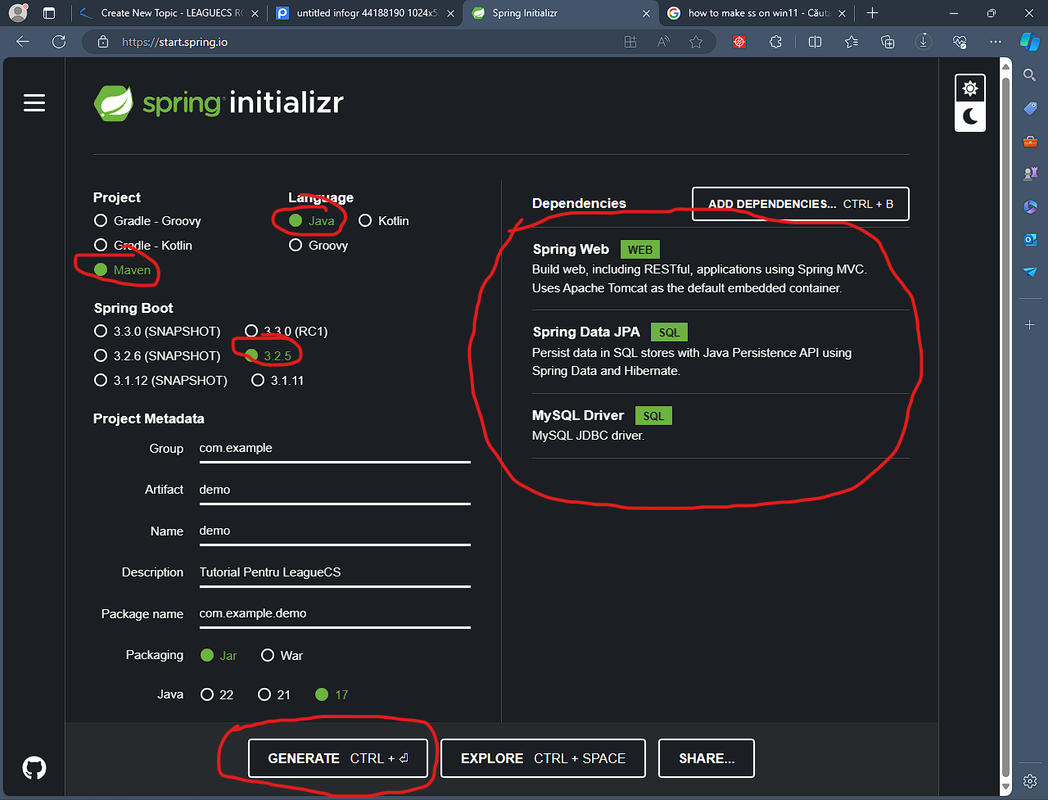This screenshot has width=1048, height=800.
Task: Select Spring Boot 3.2.6 (SNAPSHOT)
Action: [157, 356]
